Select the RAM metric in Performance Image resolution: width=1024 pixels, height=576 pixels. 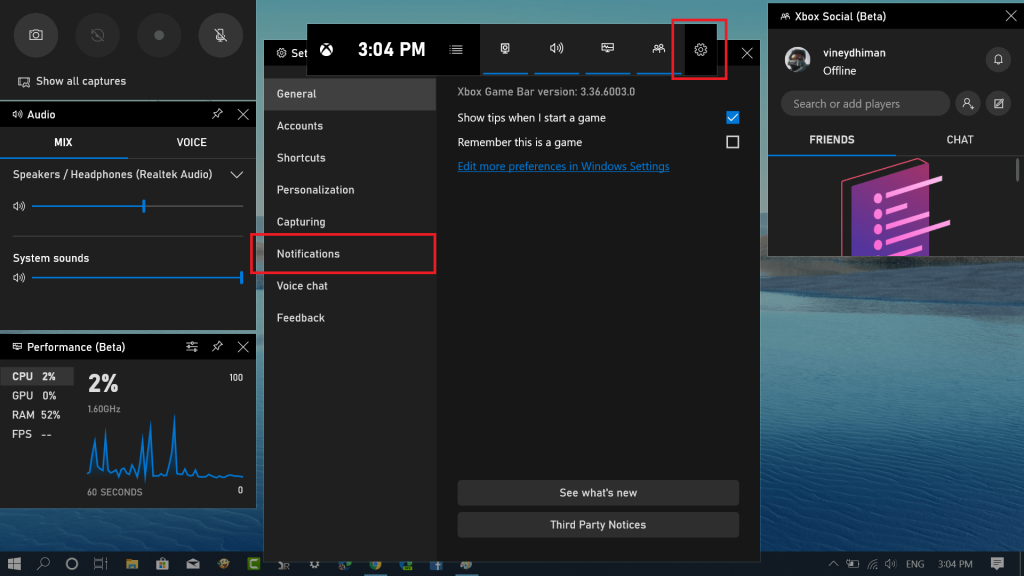click(x=37, y=415)
